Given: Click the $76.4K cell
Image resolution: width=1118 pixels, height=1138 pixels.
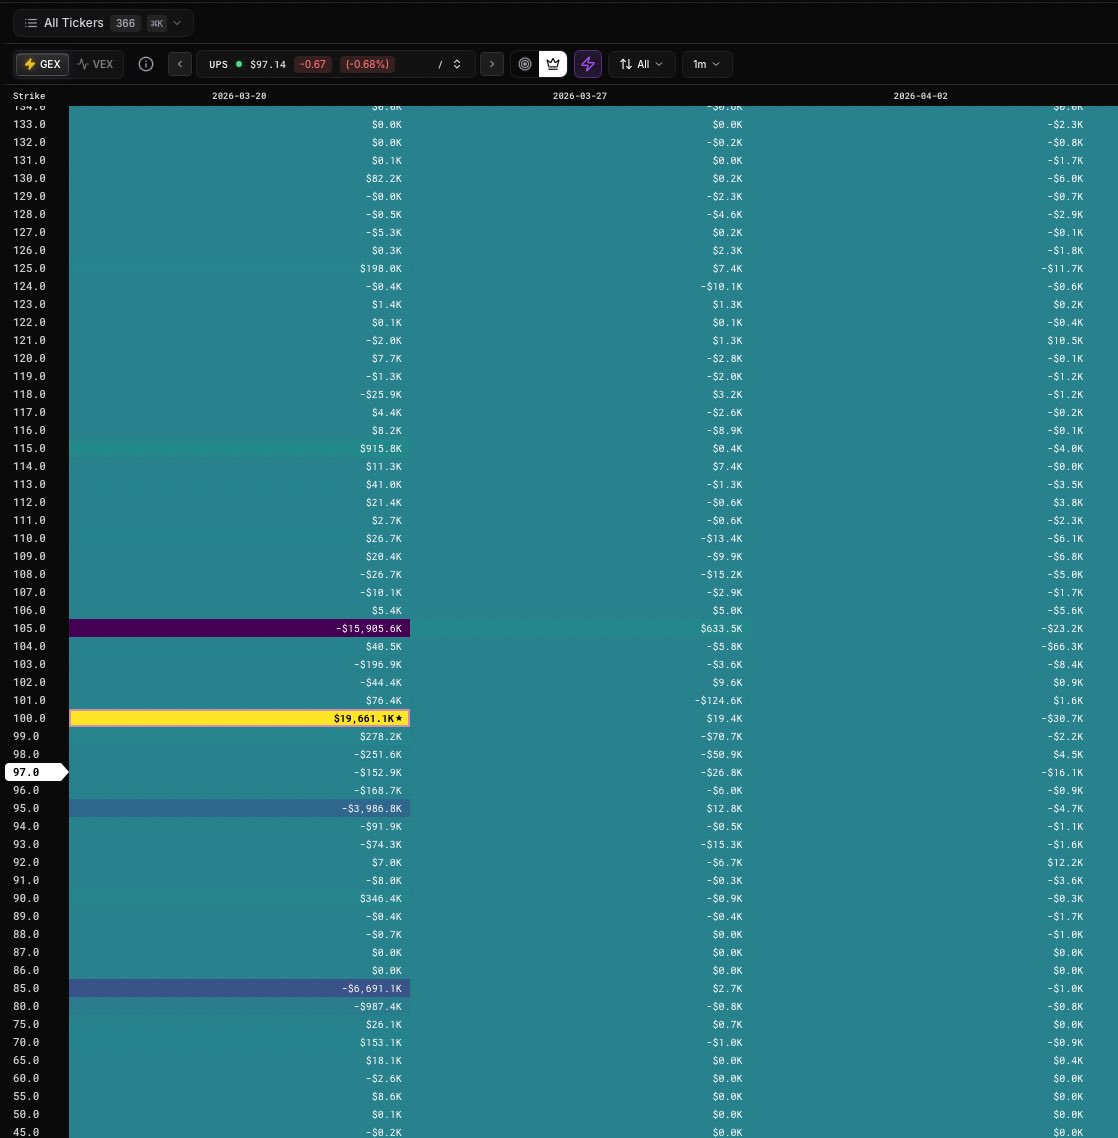Looking at the screenshot, I should [240, 700].
